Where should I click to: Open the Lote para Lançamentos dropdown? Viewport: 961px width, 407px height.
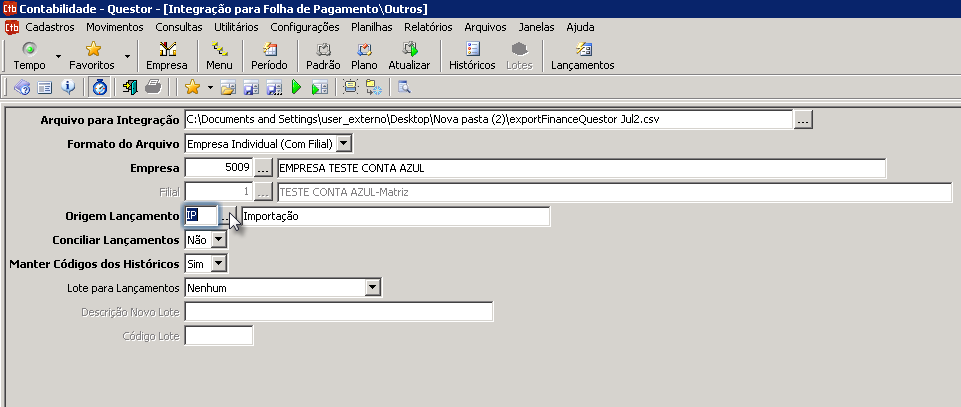click(x=372, y=287)
